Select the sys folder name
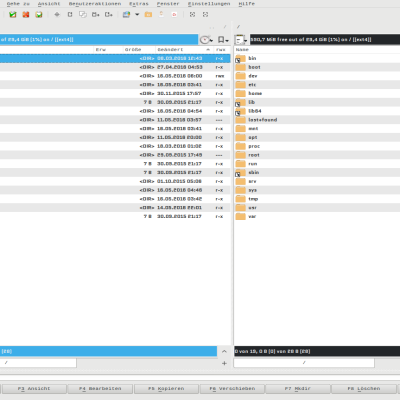The width and height of the screenshot is (400, 400). tap(252, 190)
